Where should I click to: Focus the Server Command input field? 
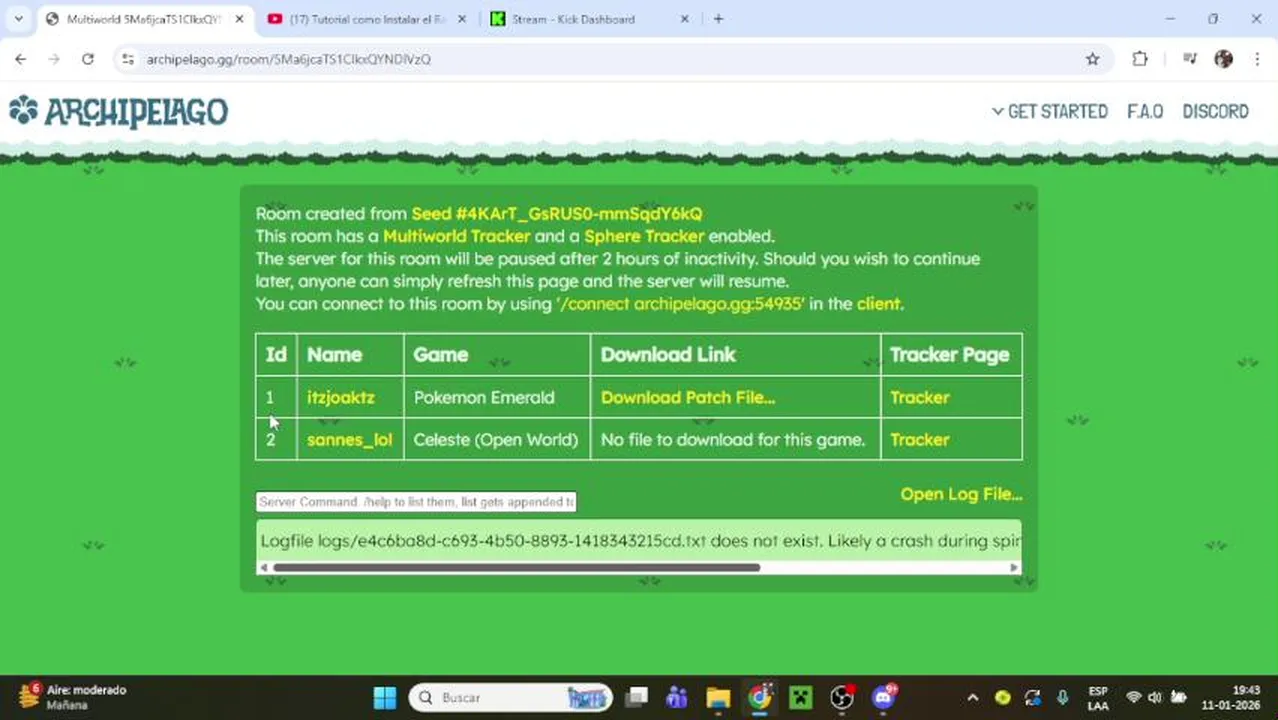416,501
